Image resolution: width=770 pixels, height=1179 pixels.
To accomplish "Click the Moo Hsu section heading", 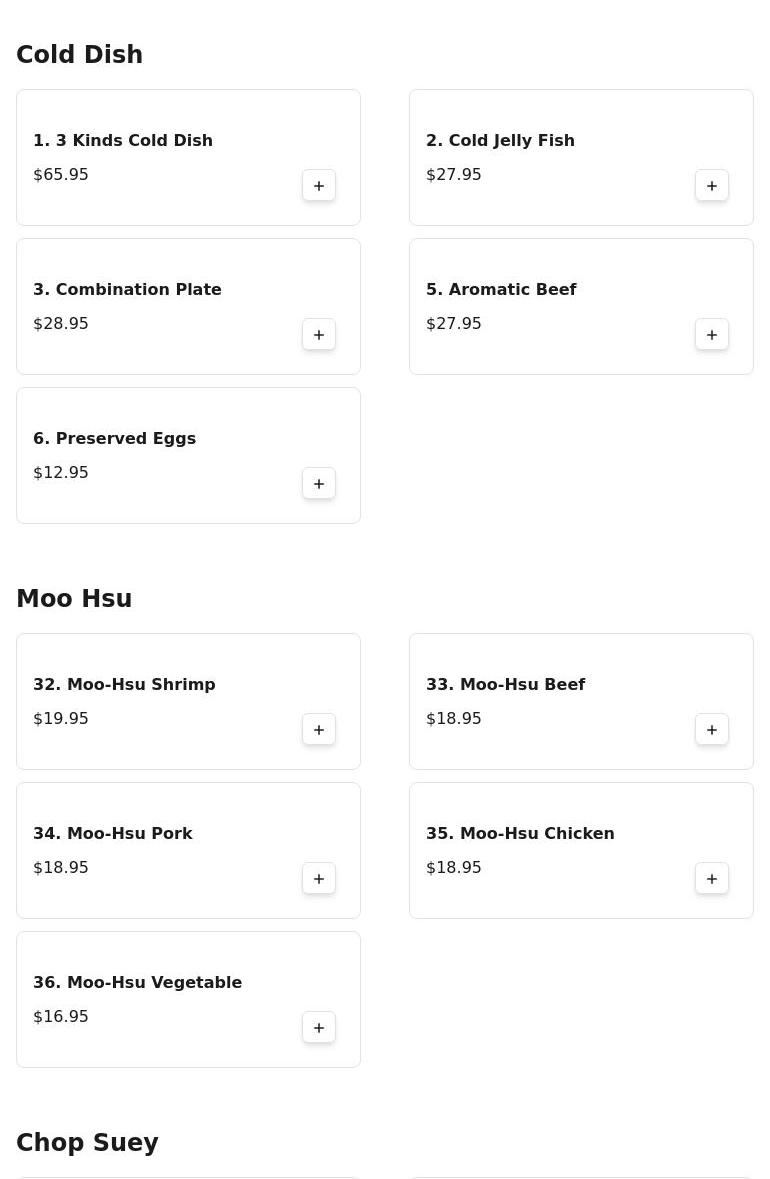I will pyautogui.click(x=74, y=599).
